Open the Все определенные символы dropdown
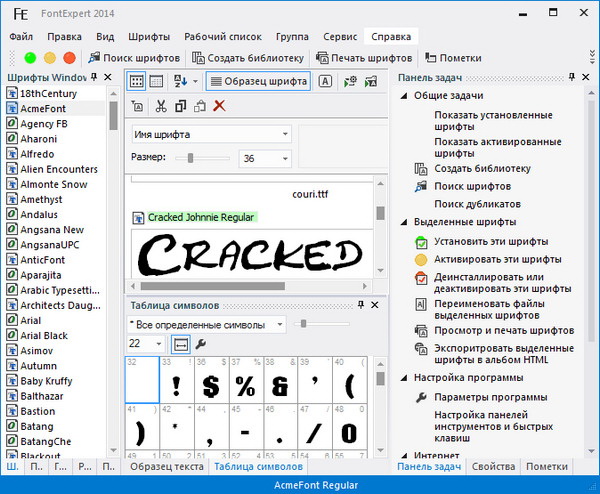600x494 pixels. [x=206, y=324]
